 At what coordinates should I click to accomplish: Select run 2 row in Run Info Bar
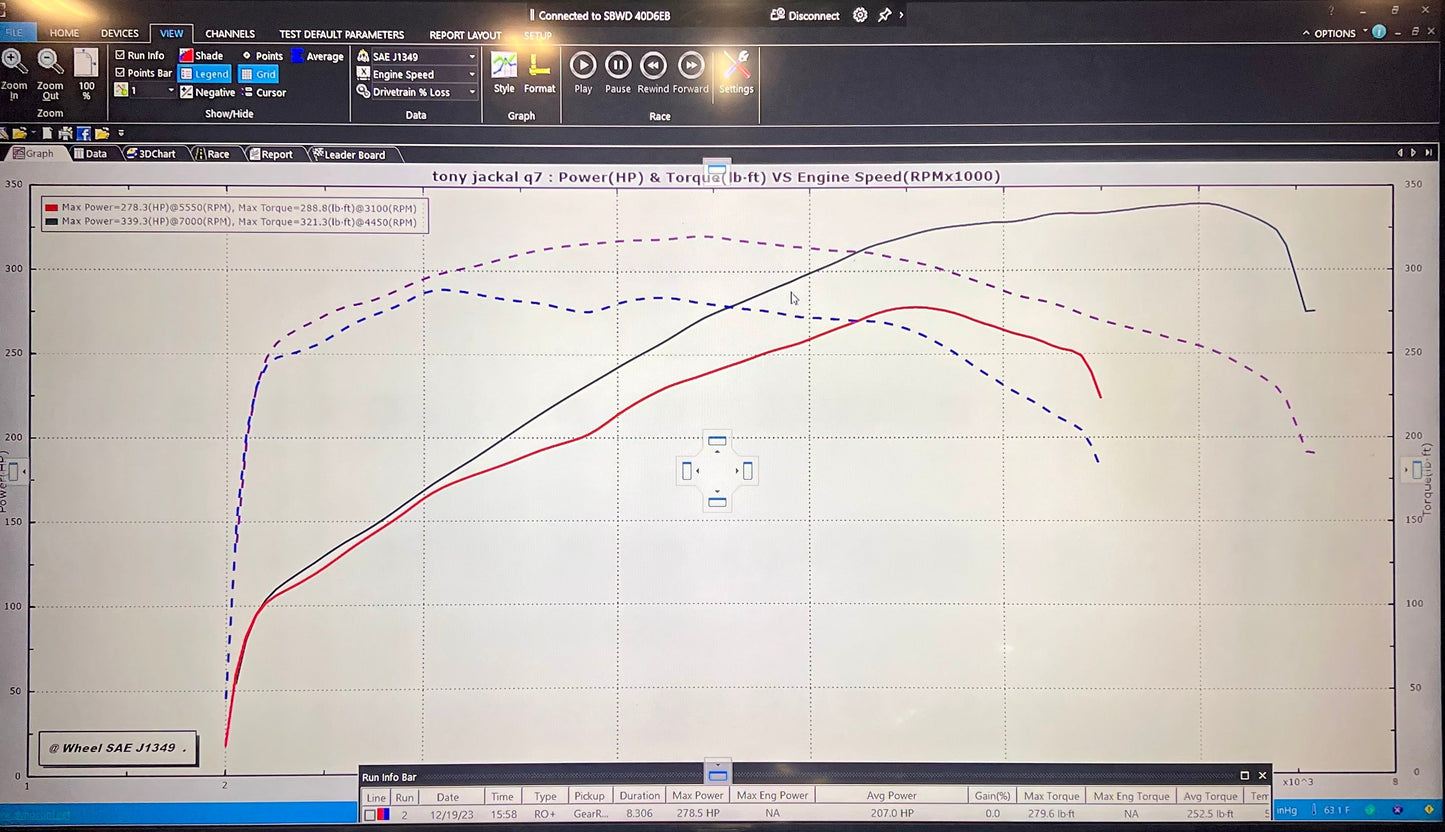click(x=404, y=813)
